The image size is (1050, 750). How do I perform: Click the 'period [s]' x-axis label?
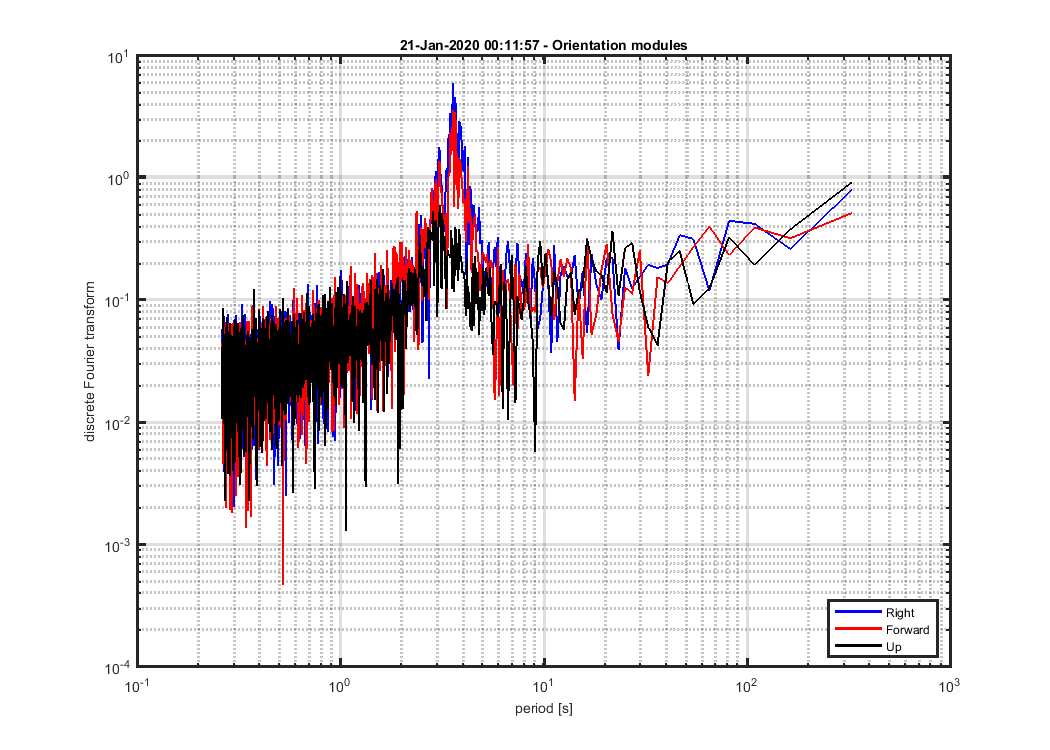tap(544, 708)
